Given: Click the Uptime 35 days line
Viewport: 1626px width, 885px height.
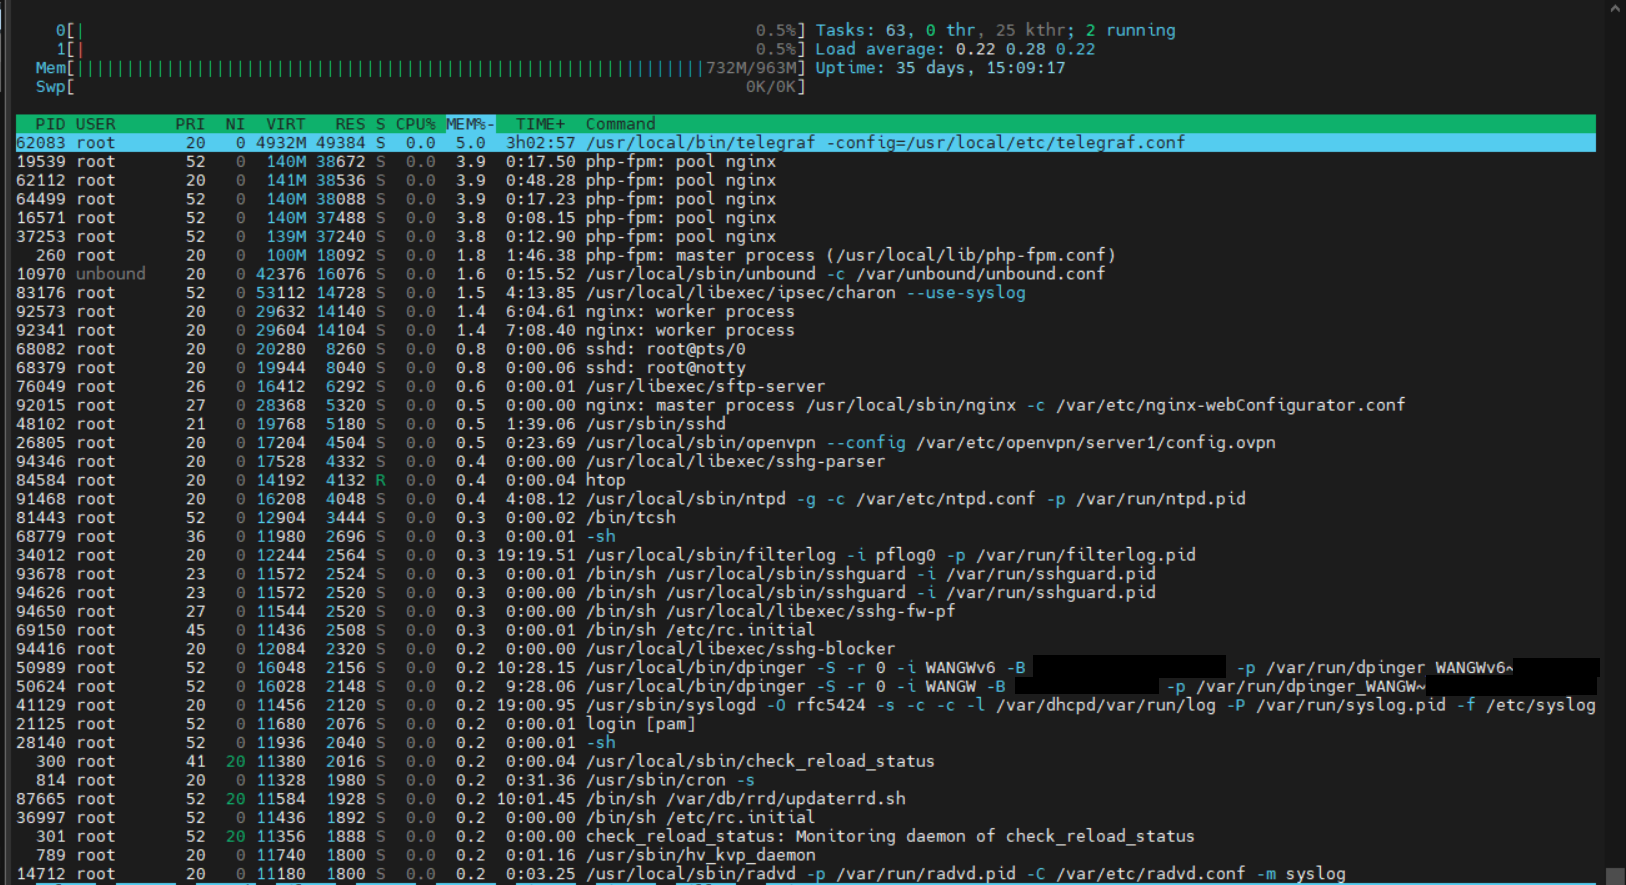Looking at the screenshot, I should click(x=940, y=68).
